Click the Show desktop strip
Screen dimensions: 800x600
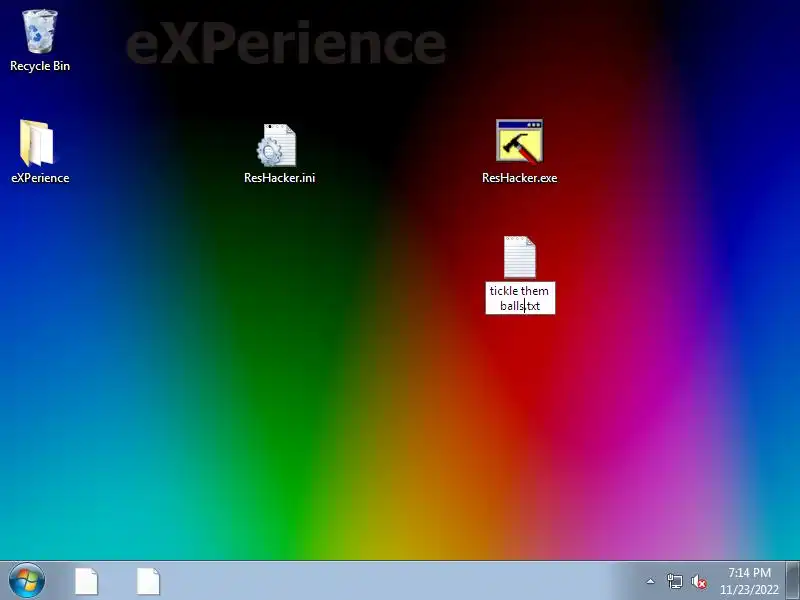point(793,581)
